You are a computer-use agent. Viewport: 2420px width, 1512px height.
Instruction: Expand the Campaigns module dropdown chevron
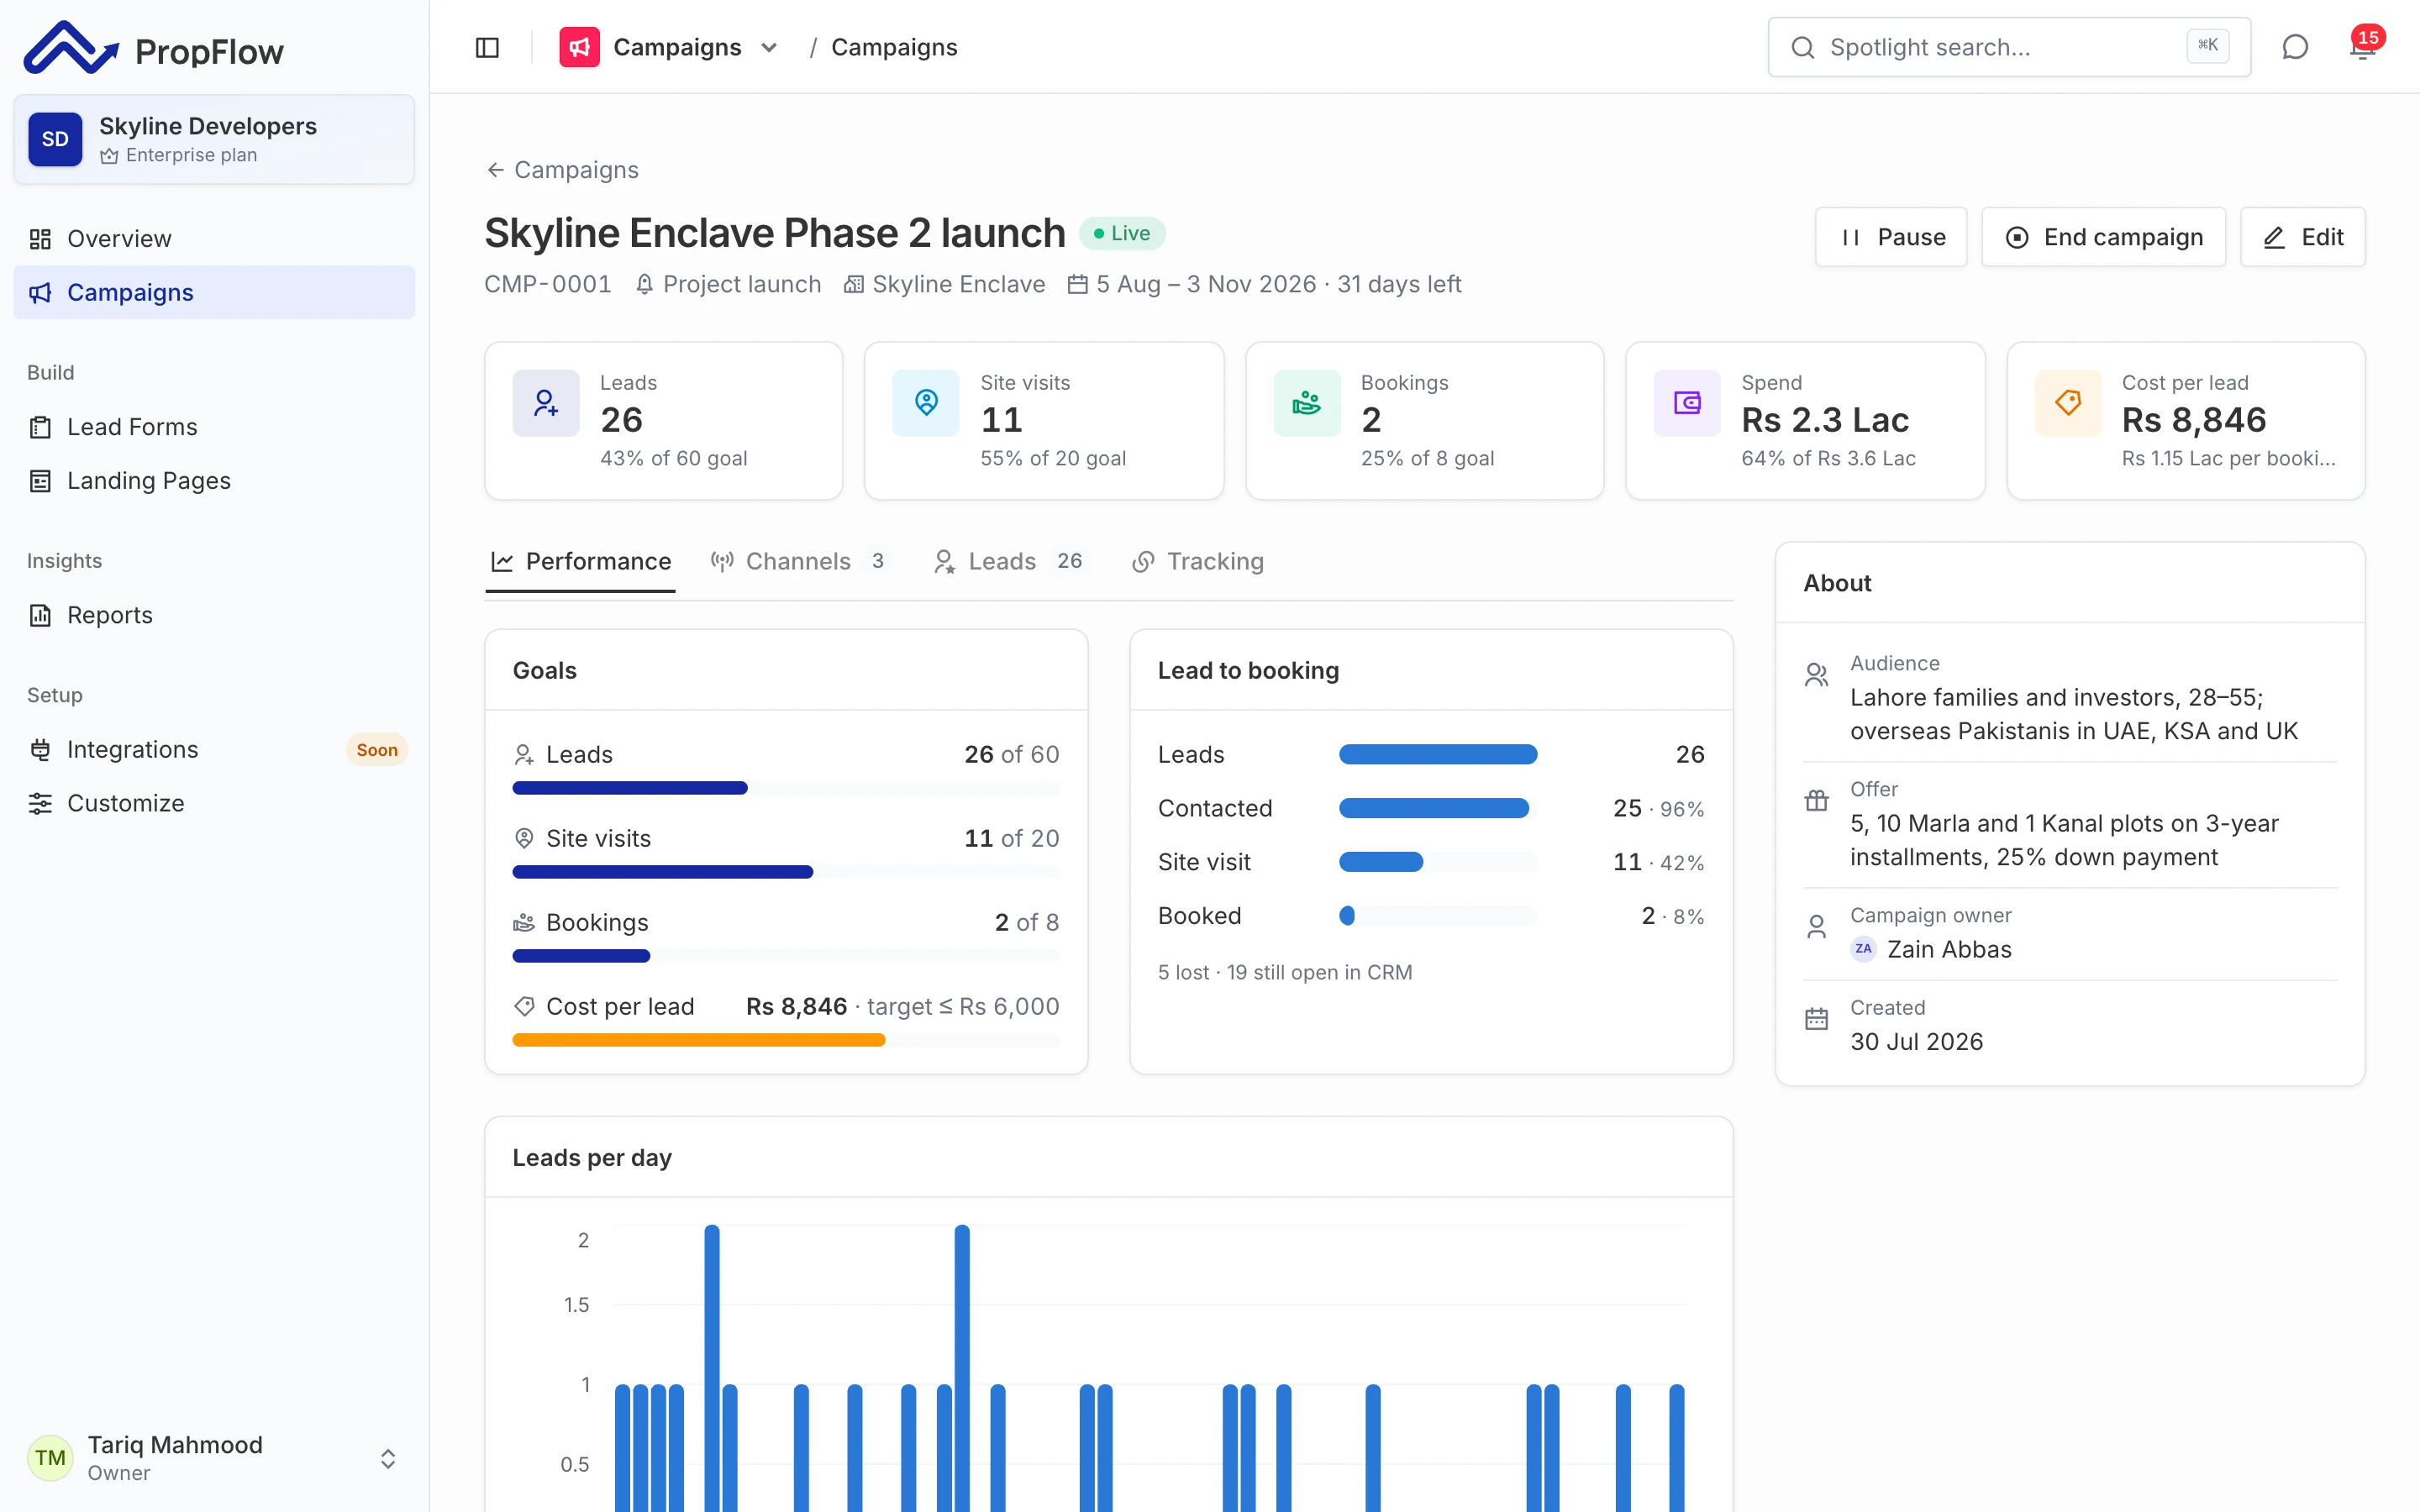[769, 47]
